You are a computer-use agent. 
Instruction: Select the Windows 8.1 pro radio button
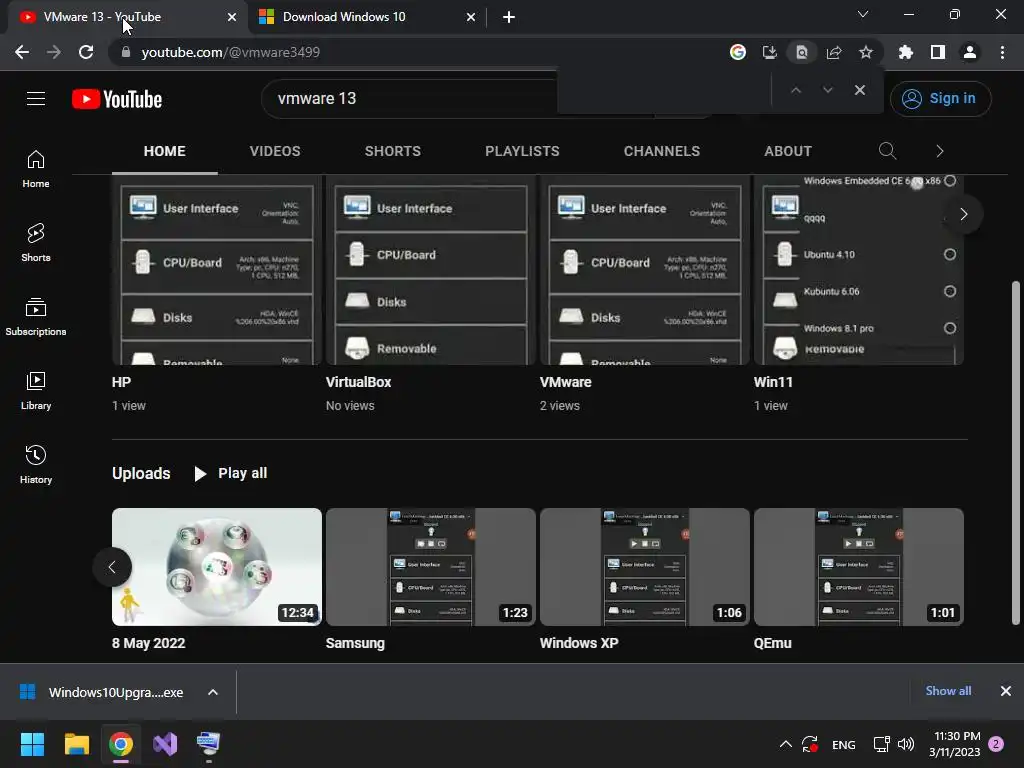(950, 328)
